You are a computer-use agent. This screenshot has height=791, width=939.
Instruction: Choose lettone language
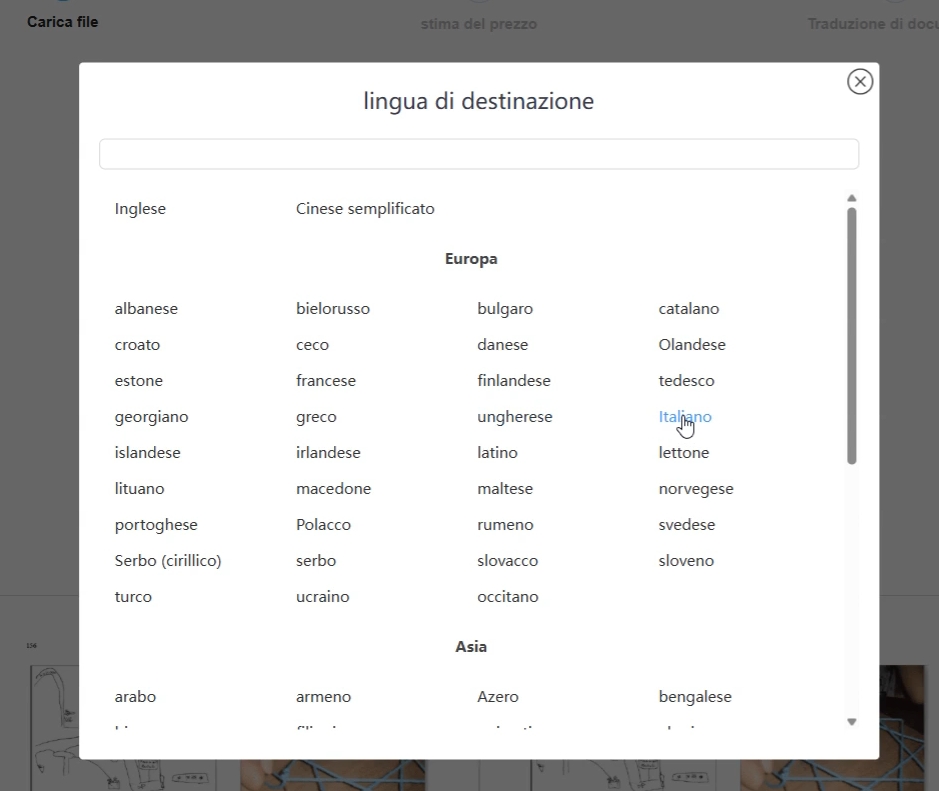(683, 453)
